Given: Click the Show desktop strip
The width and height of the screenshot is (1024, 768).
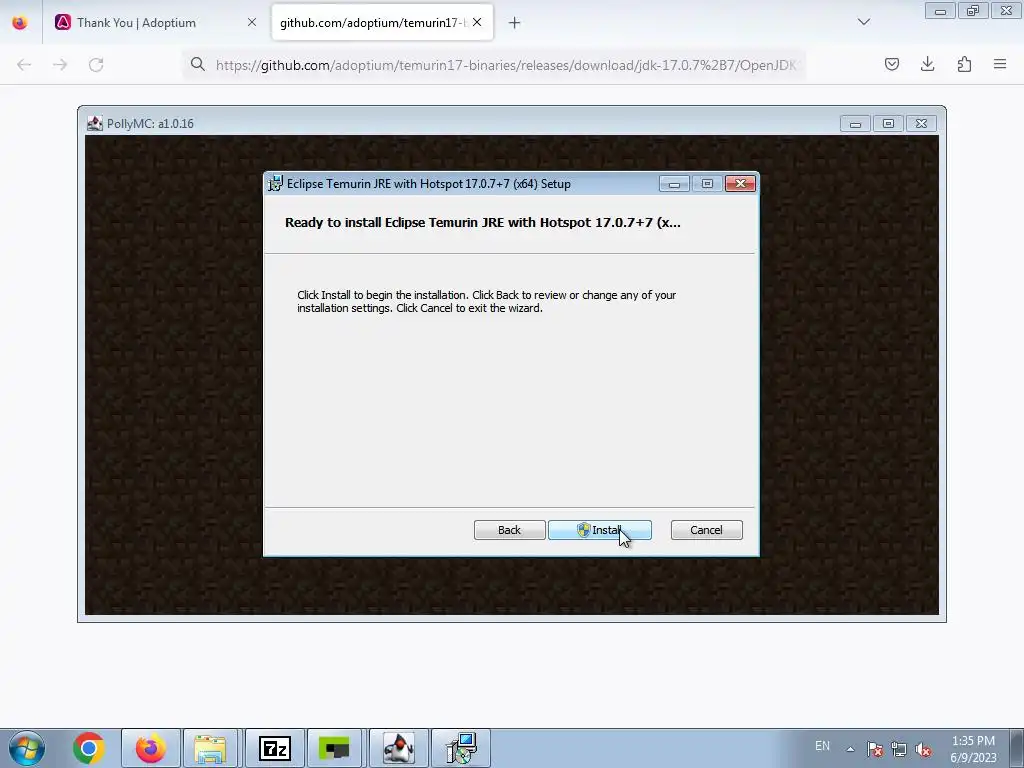Looking at the screenshot, I should tap(1017, 748).
